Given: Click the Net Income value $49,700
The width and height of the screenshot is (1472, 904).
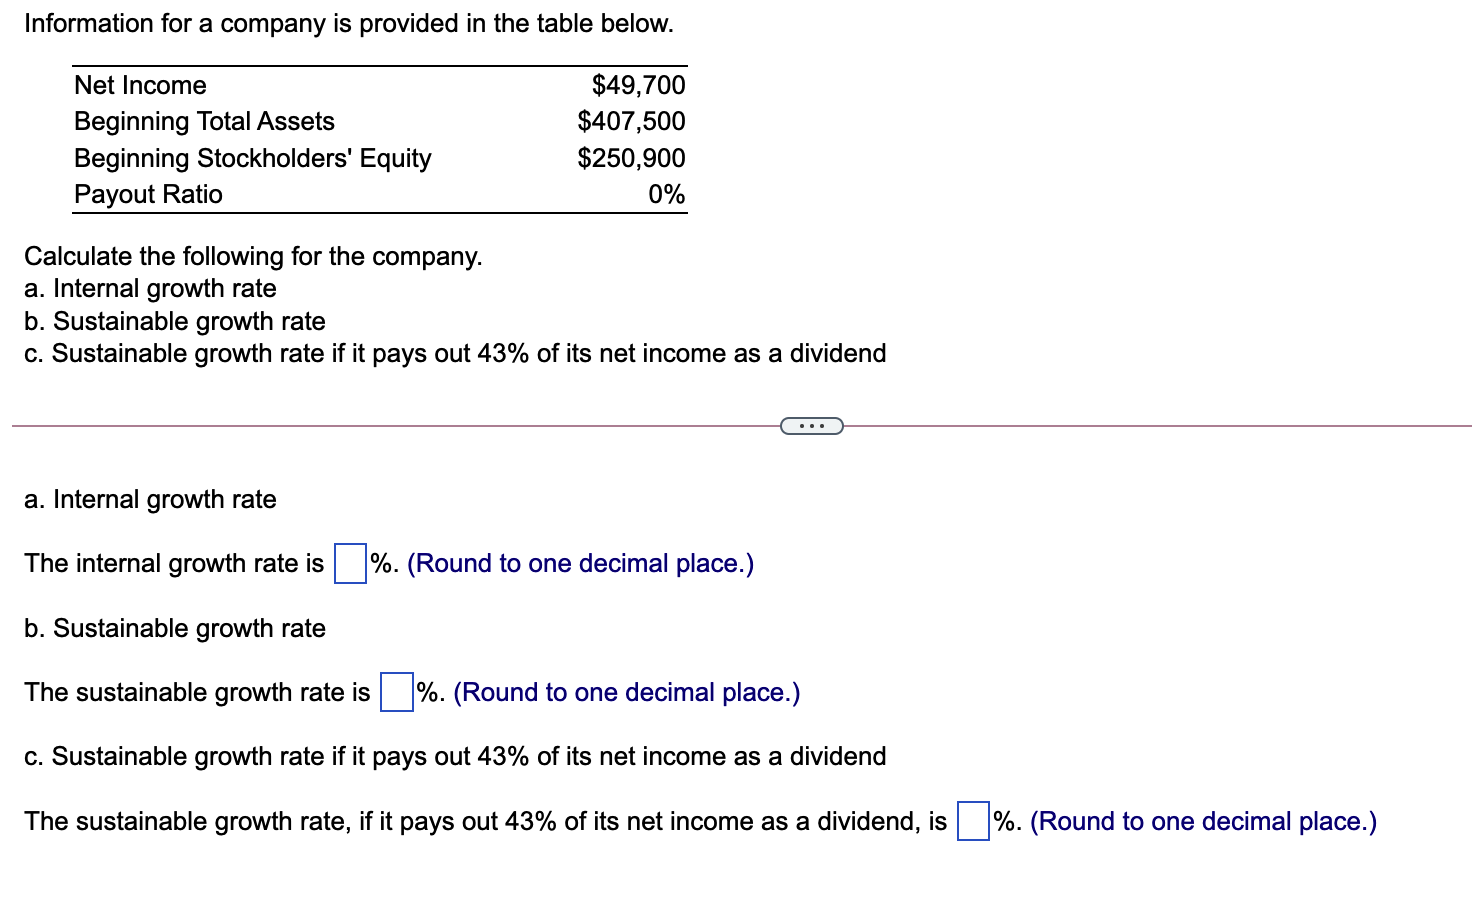Looking at the screenshot, I should (x=638, y=85).
